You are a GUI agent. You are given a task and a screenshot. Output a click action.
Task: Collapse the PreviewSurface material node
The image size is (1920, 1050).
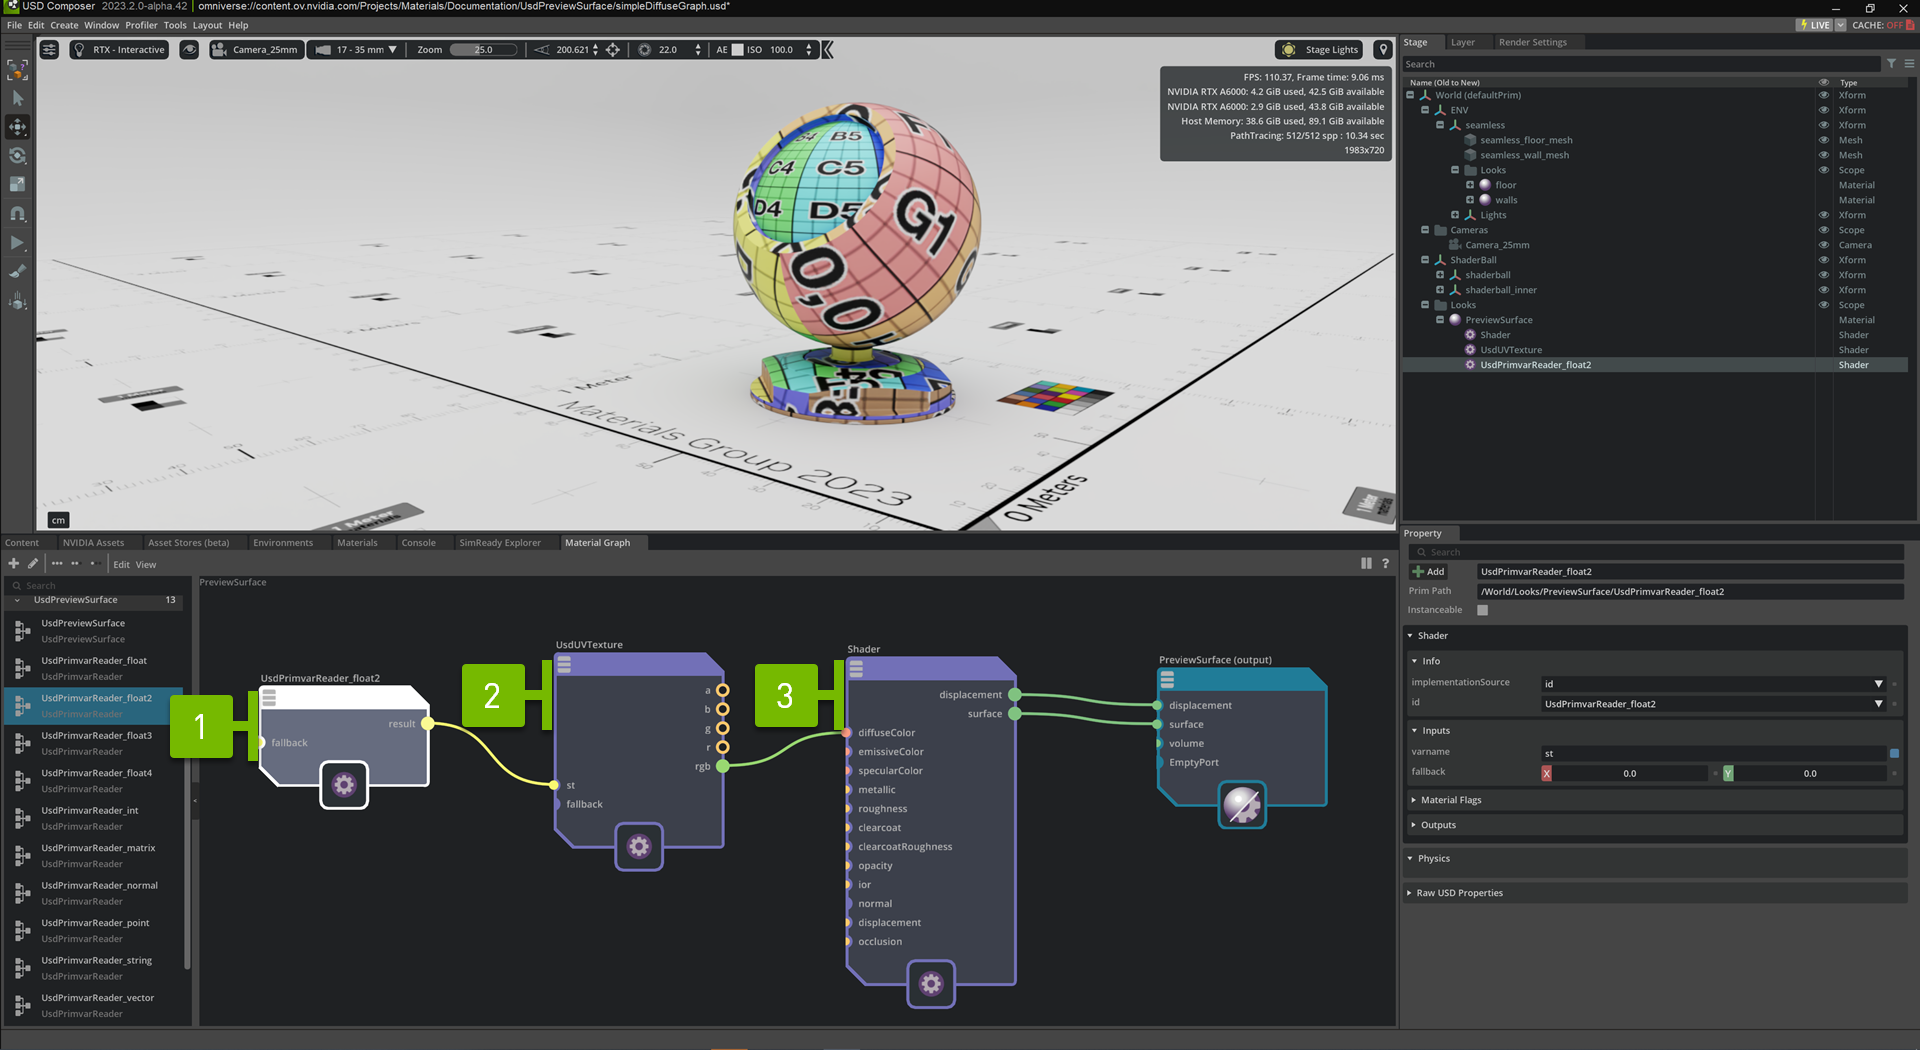[1440, 320]
